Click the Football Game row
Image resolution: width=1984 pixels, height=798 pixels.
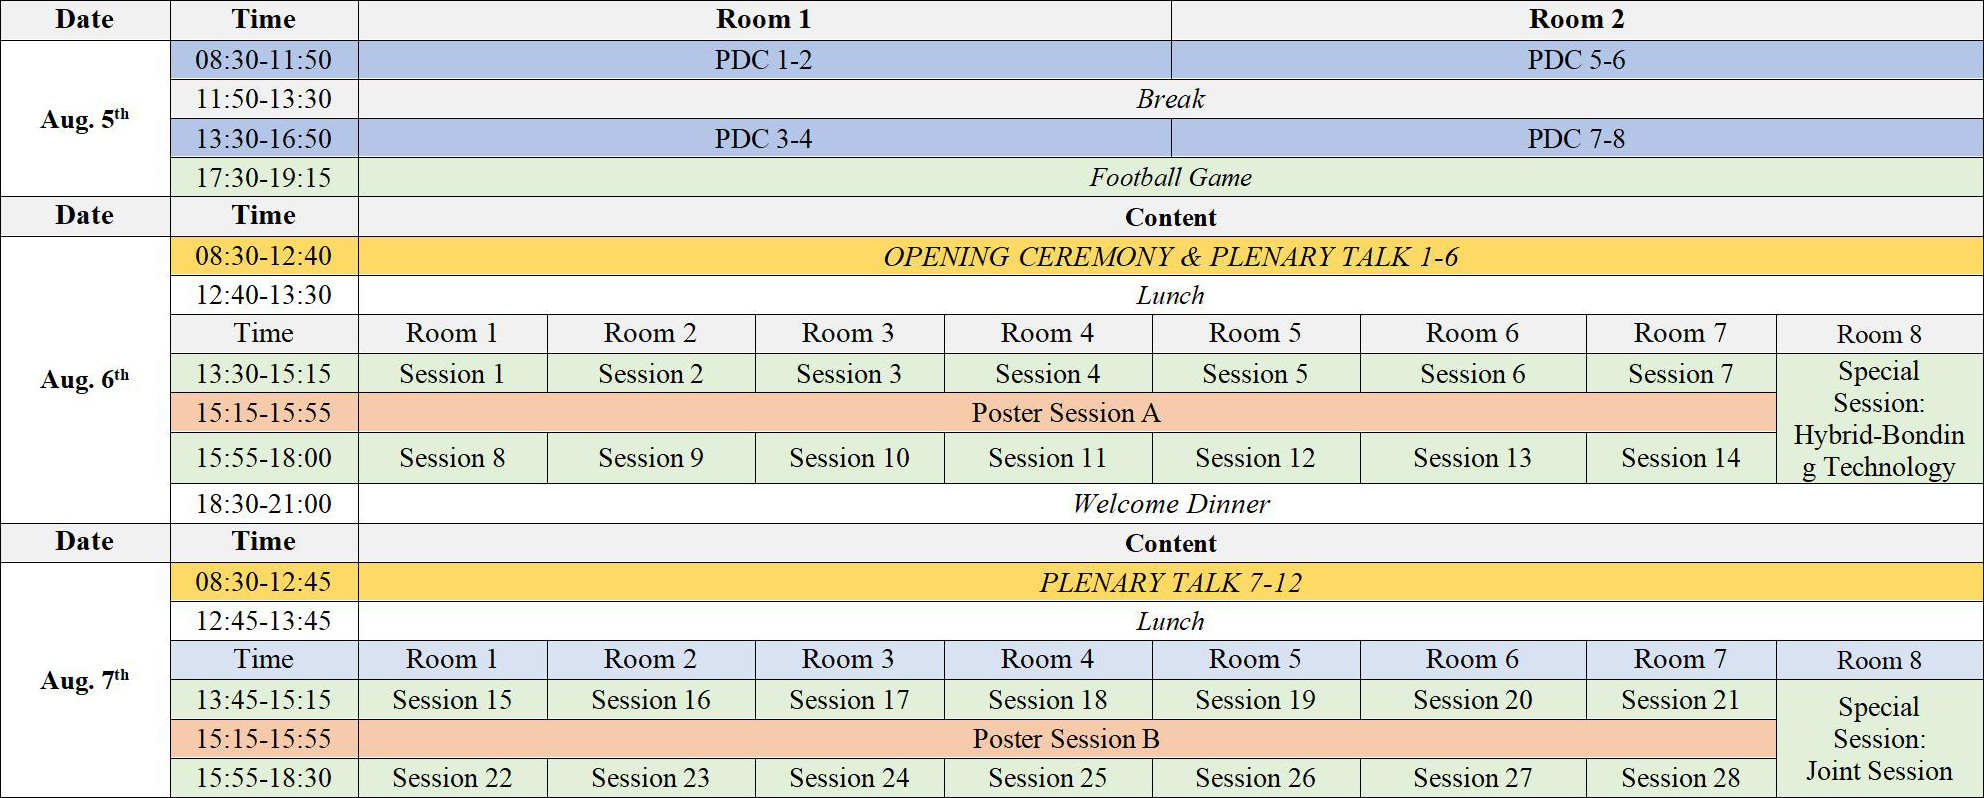[1170, 177]
